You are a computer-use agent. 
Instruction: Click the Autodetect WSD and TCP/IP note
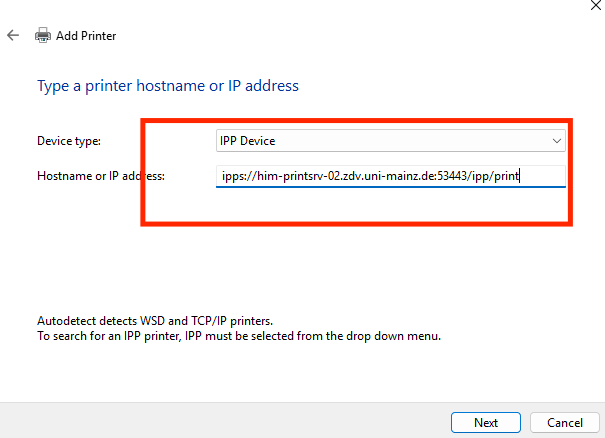tap(153, 321)
